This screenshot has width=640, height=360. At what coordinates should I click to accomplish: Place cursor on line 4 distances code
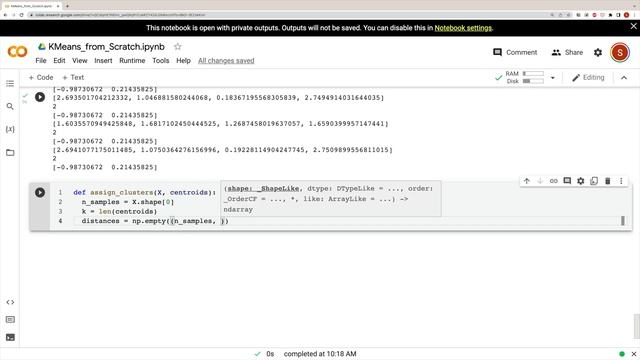click(155, 221)
